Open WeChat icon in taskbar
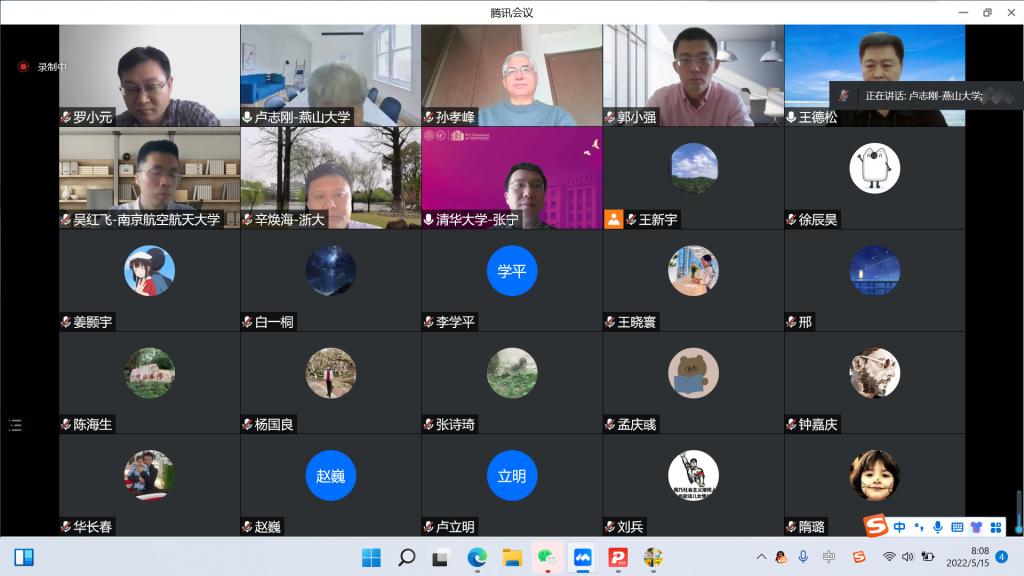Screen dimensions: 1024x576 pos(547,557)
